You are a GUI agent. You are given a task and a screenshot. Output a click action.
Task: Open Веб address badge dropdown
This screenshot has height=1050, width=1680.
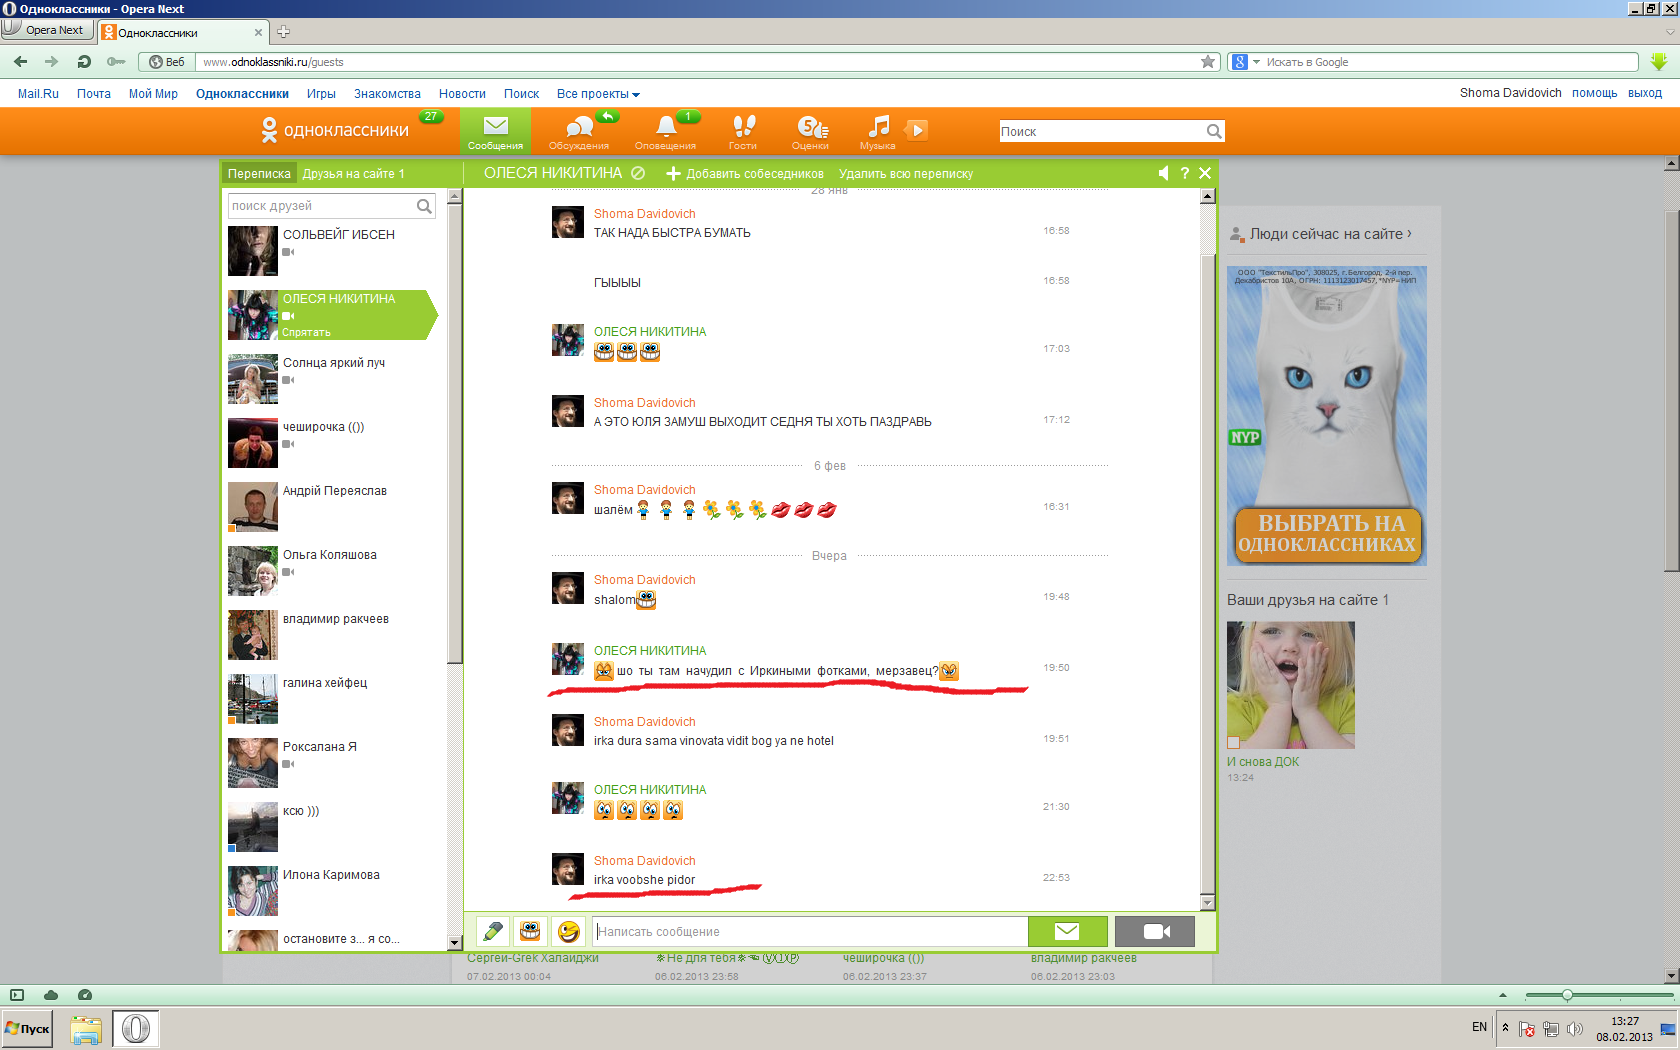(167, 62)
